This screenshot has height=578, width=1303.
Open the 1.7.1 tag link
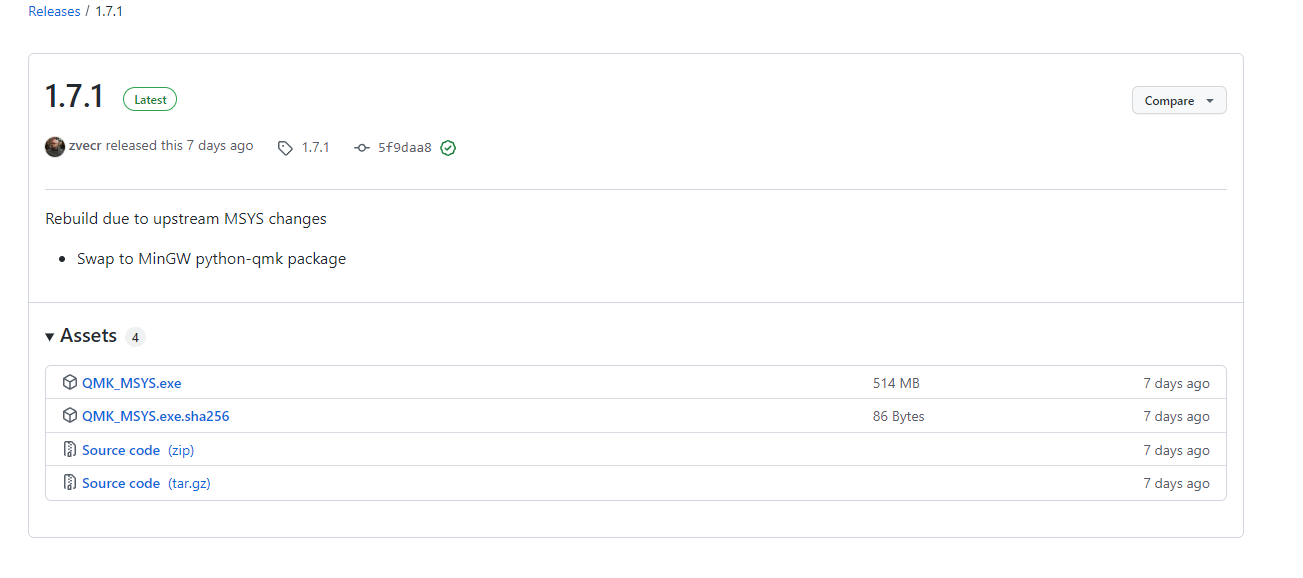click(315, 148)
